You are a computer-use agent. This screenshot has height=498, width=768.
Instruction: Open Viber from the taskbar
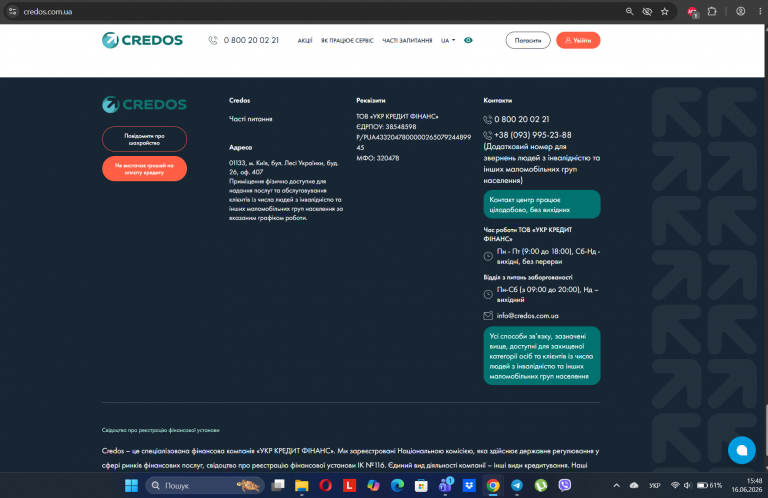click(x=565, y=485)
